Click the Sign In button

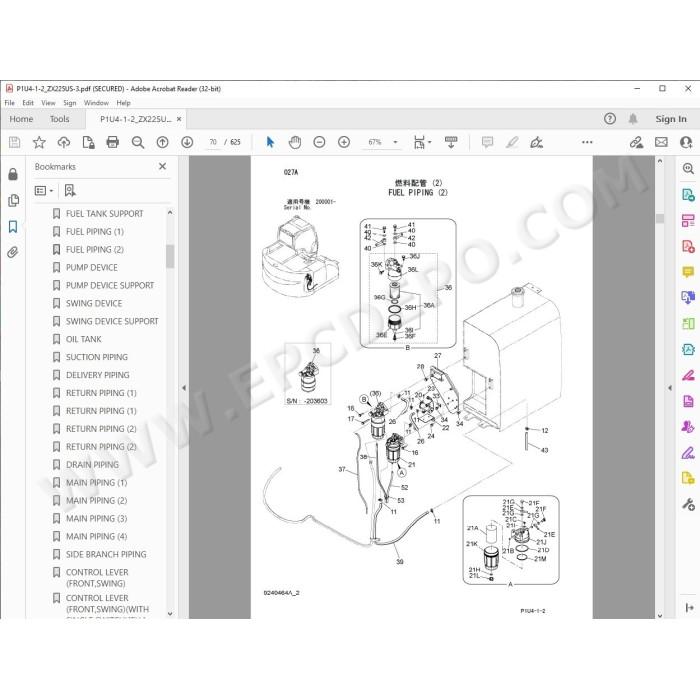pos(671,119)
